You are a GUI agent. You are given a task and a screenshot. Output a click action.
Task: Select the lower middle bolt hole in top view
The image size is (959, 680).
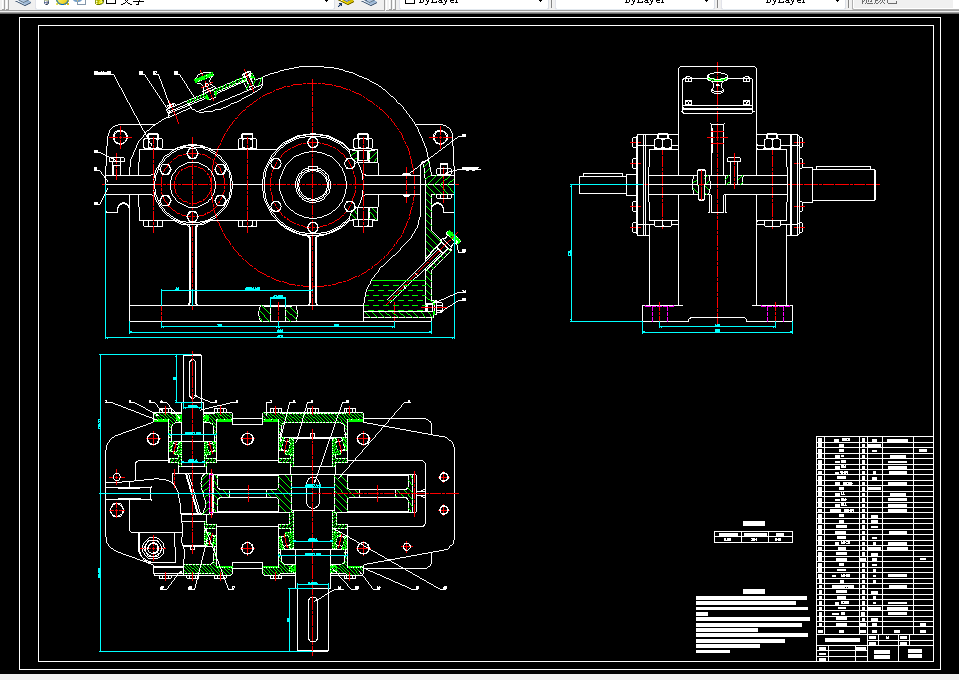[247, 548]
